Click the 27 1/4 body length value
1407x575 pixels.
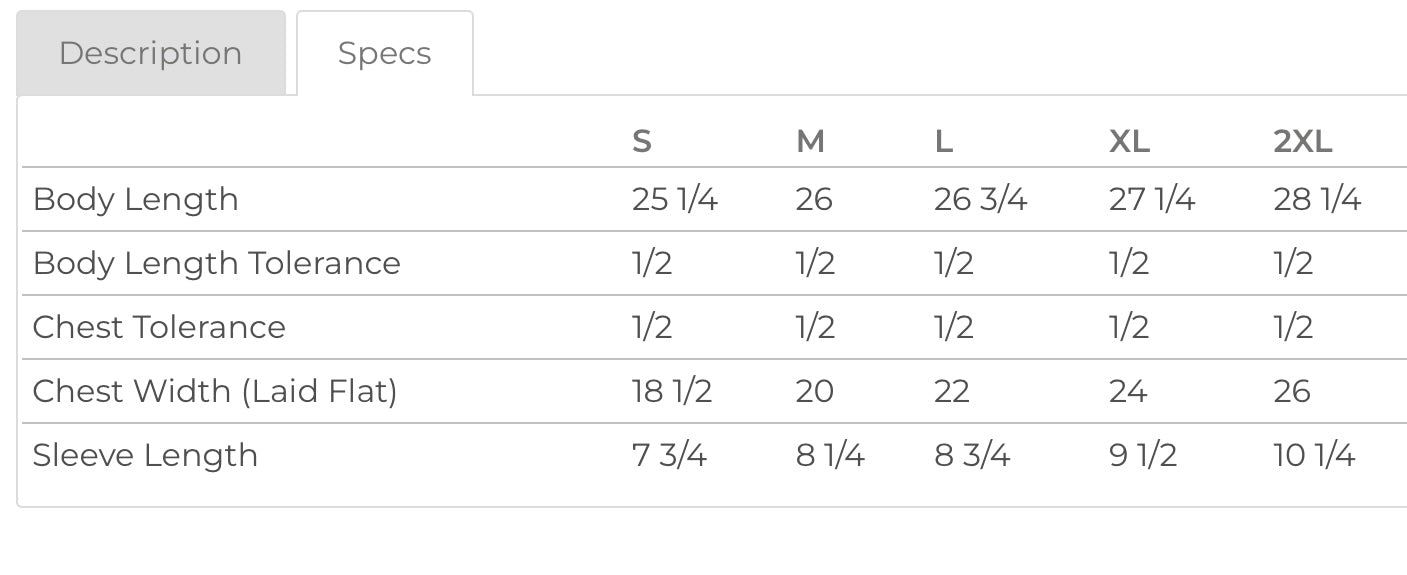click(1152, 199)
